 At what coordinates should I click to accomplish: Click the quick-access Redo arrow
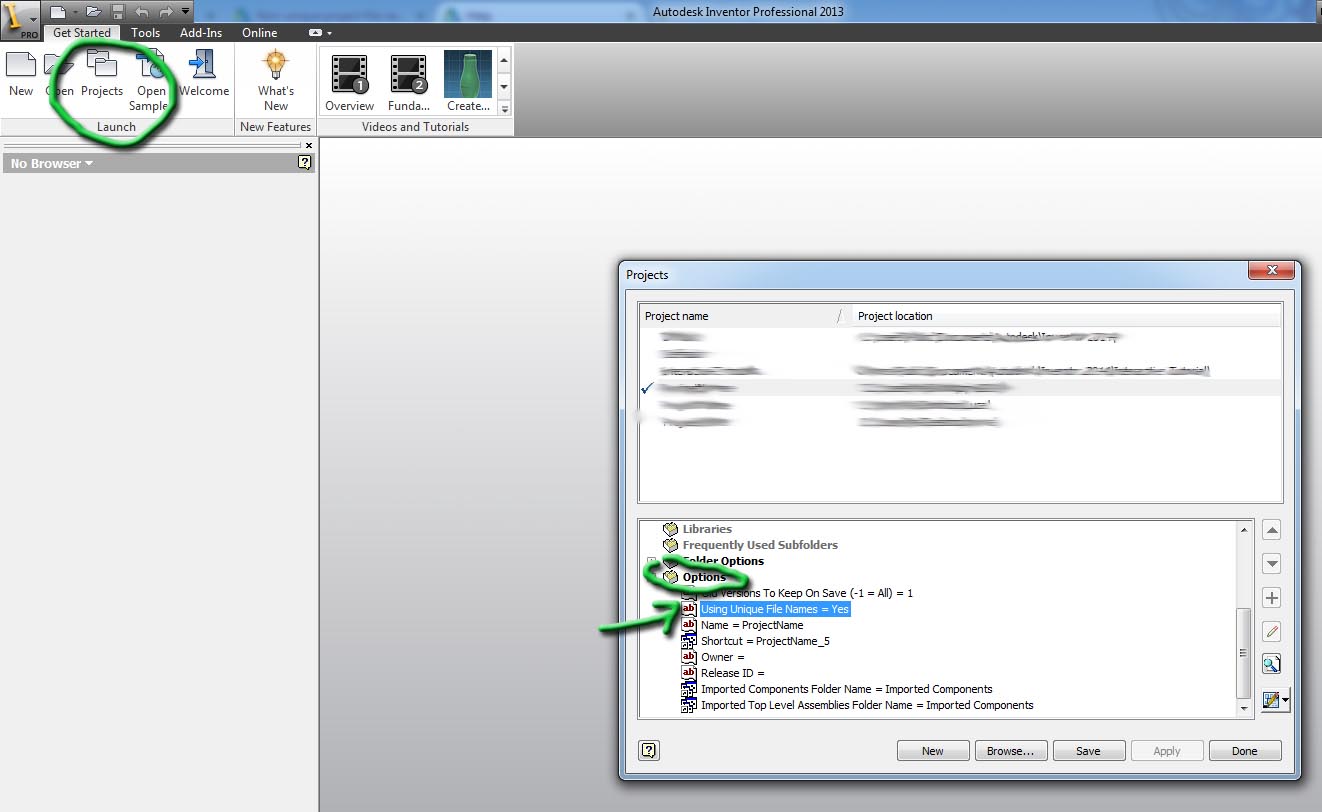tap(165, 12)
